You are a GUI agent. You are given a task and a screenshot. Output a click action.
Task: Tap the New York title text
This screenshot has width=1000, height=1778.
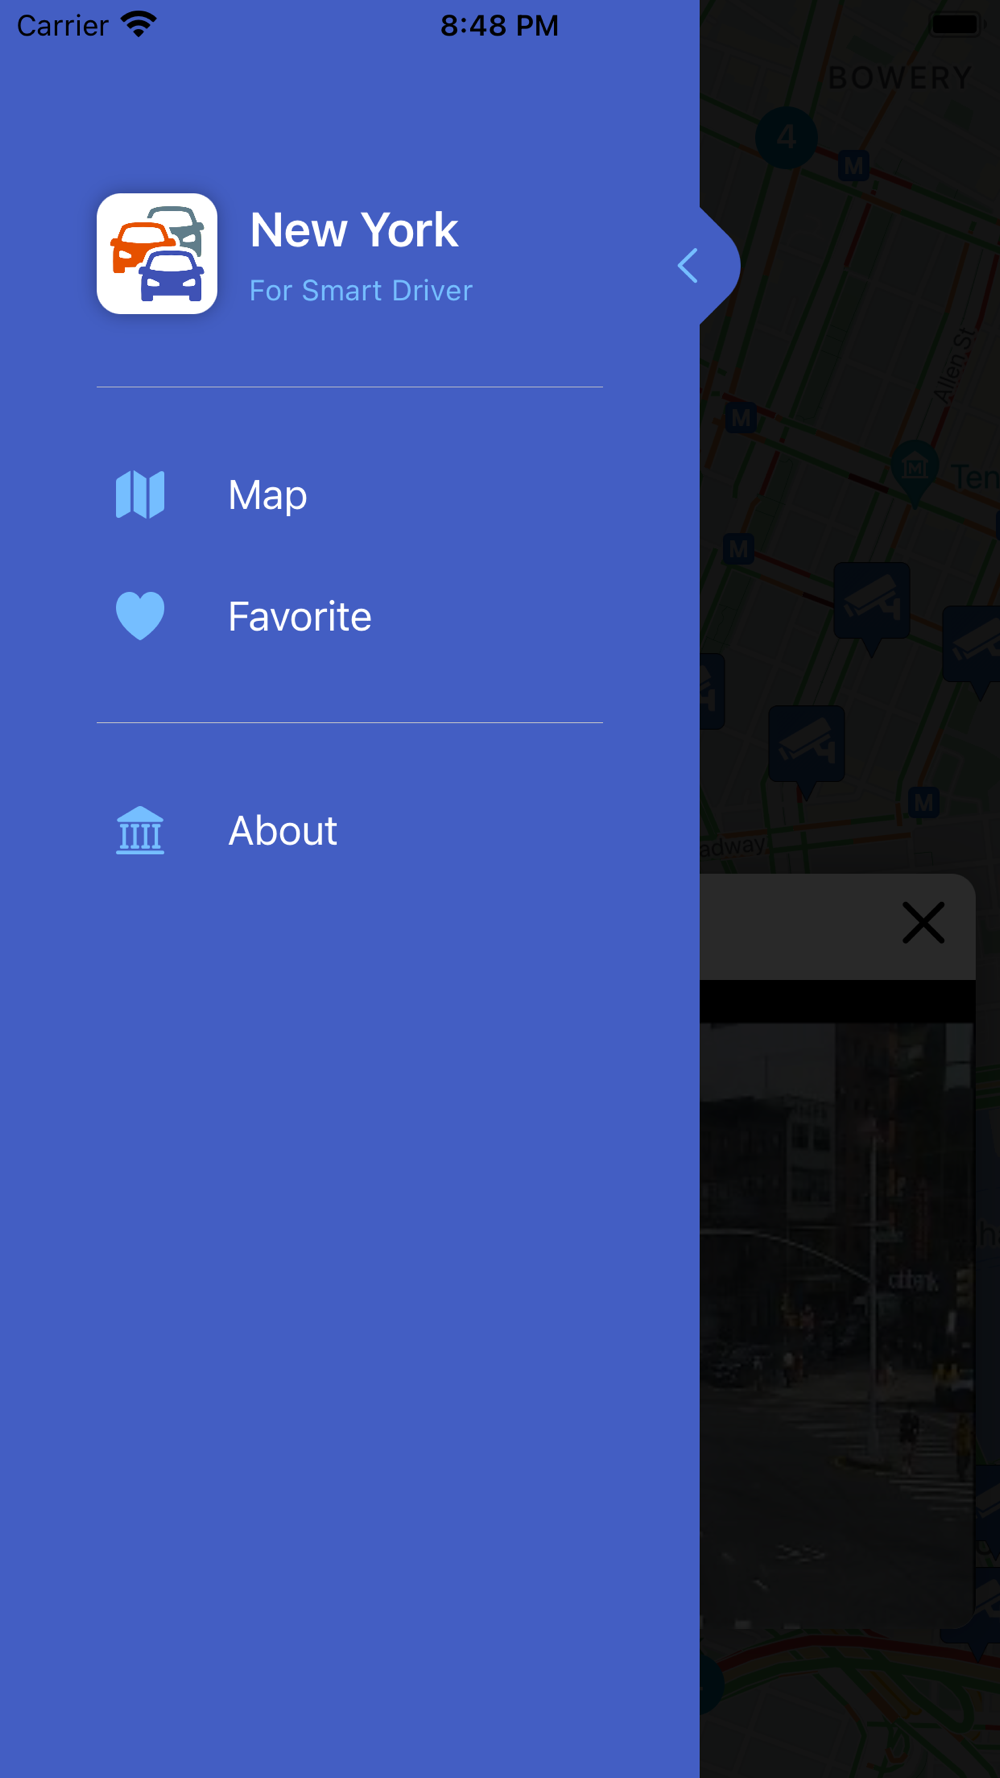(x=354, y=230)
